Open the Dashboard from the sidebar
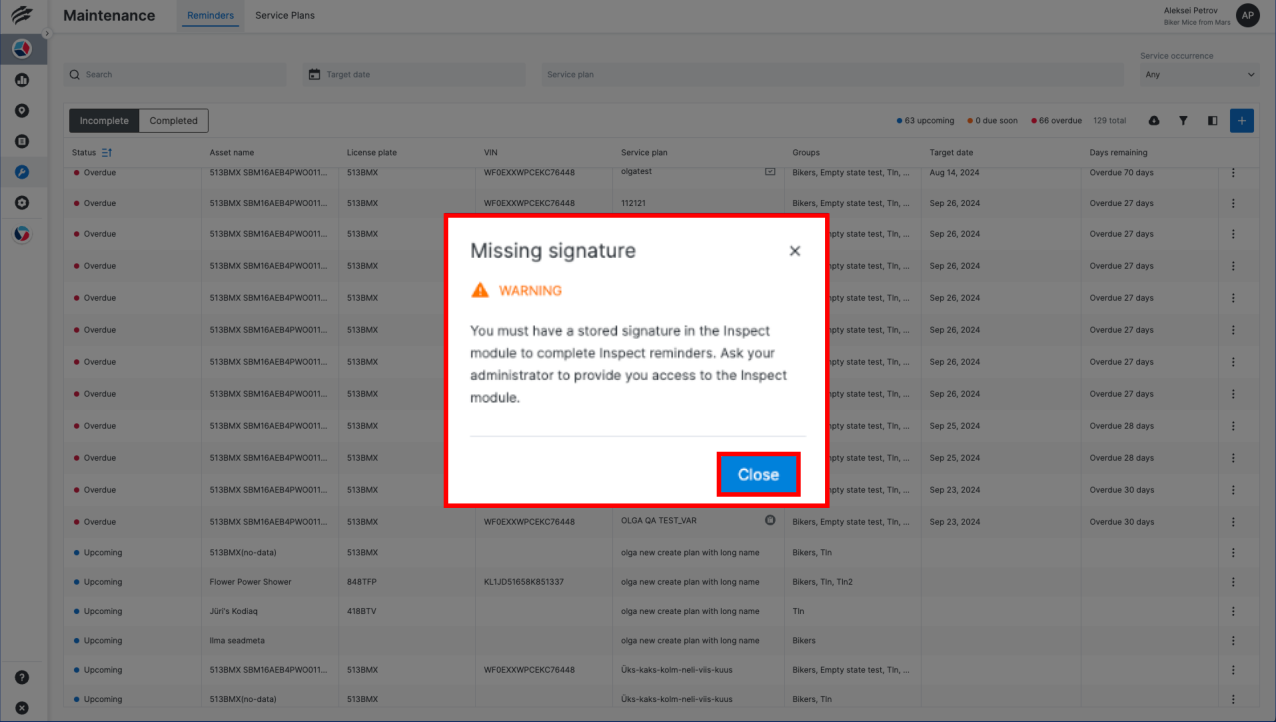The width and height of the screenshot is (1276, 722). [21, 49]
